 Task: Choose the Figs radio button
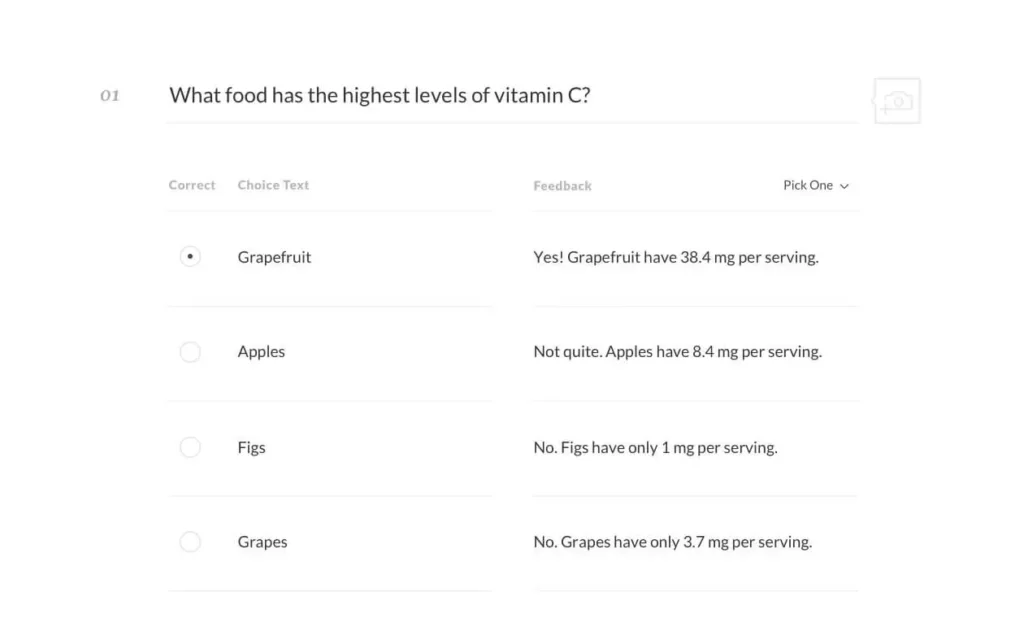190,447
